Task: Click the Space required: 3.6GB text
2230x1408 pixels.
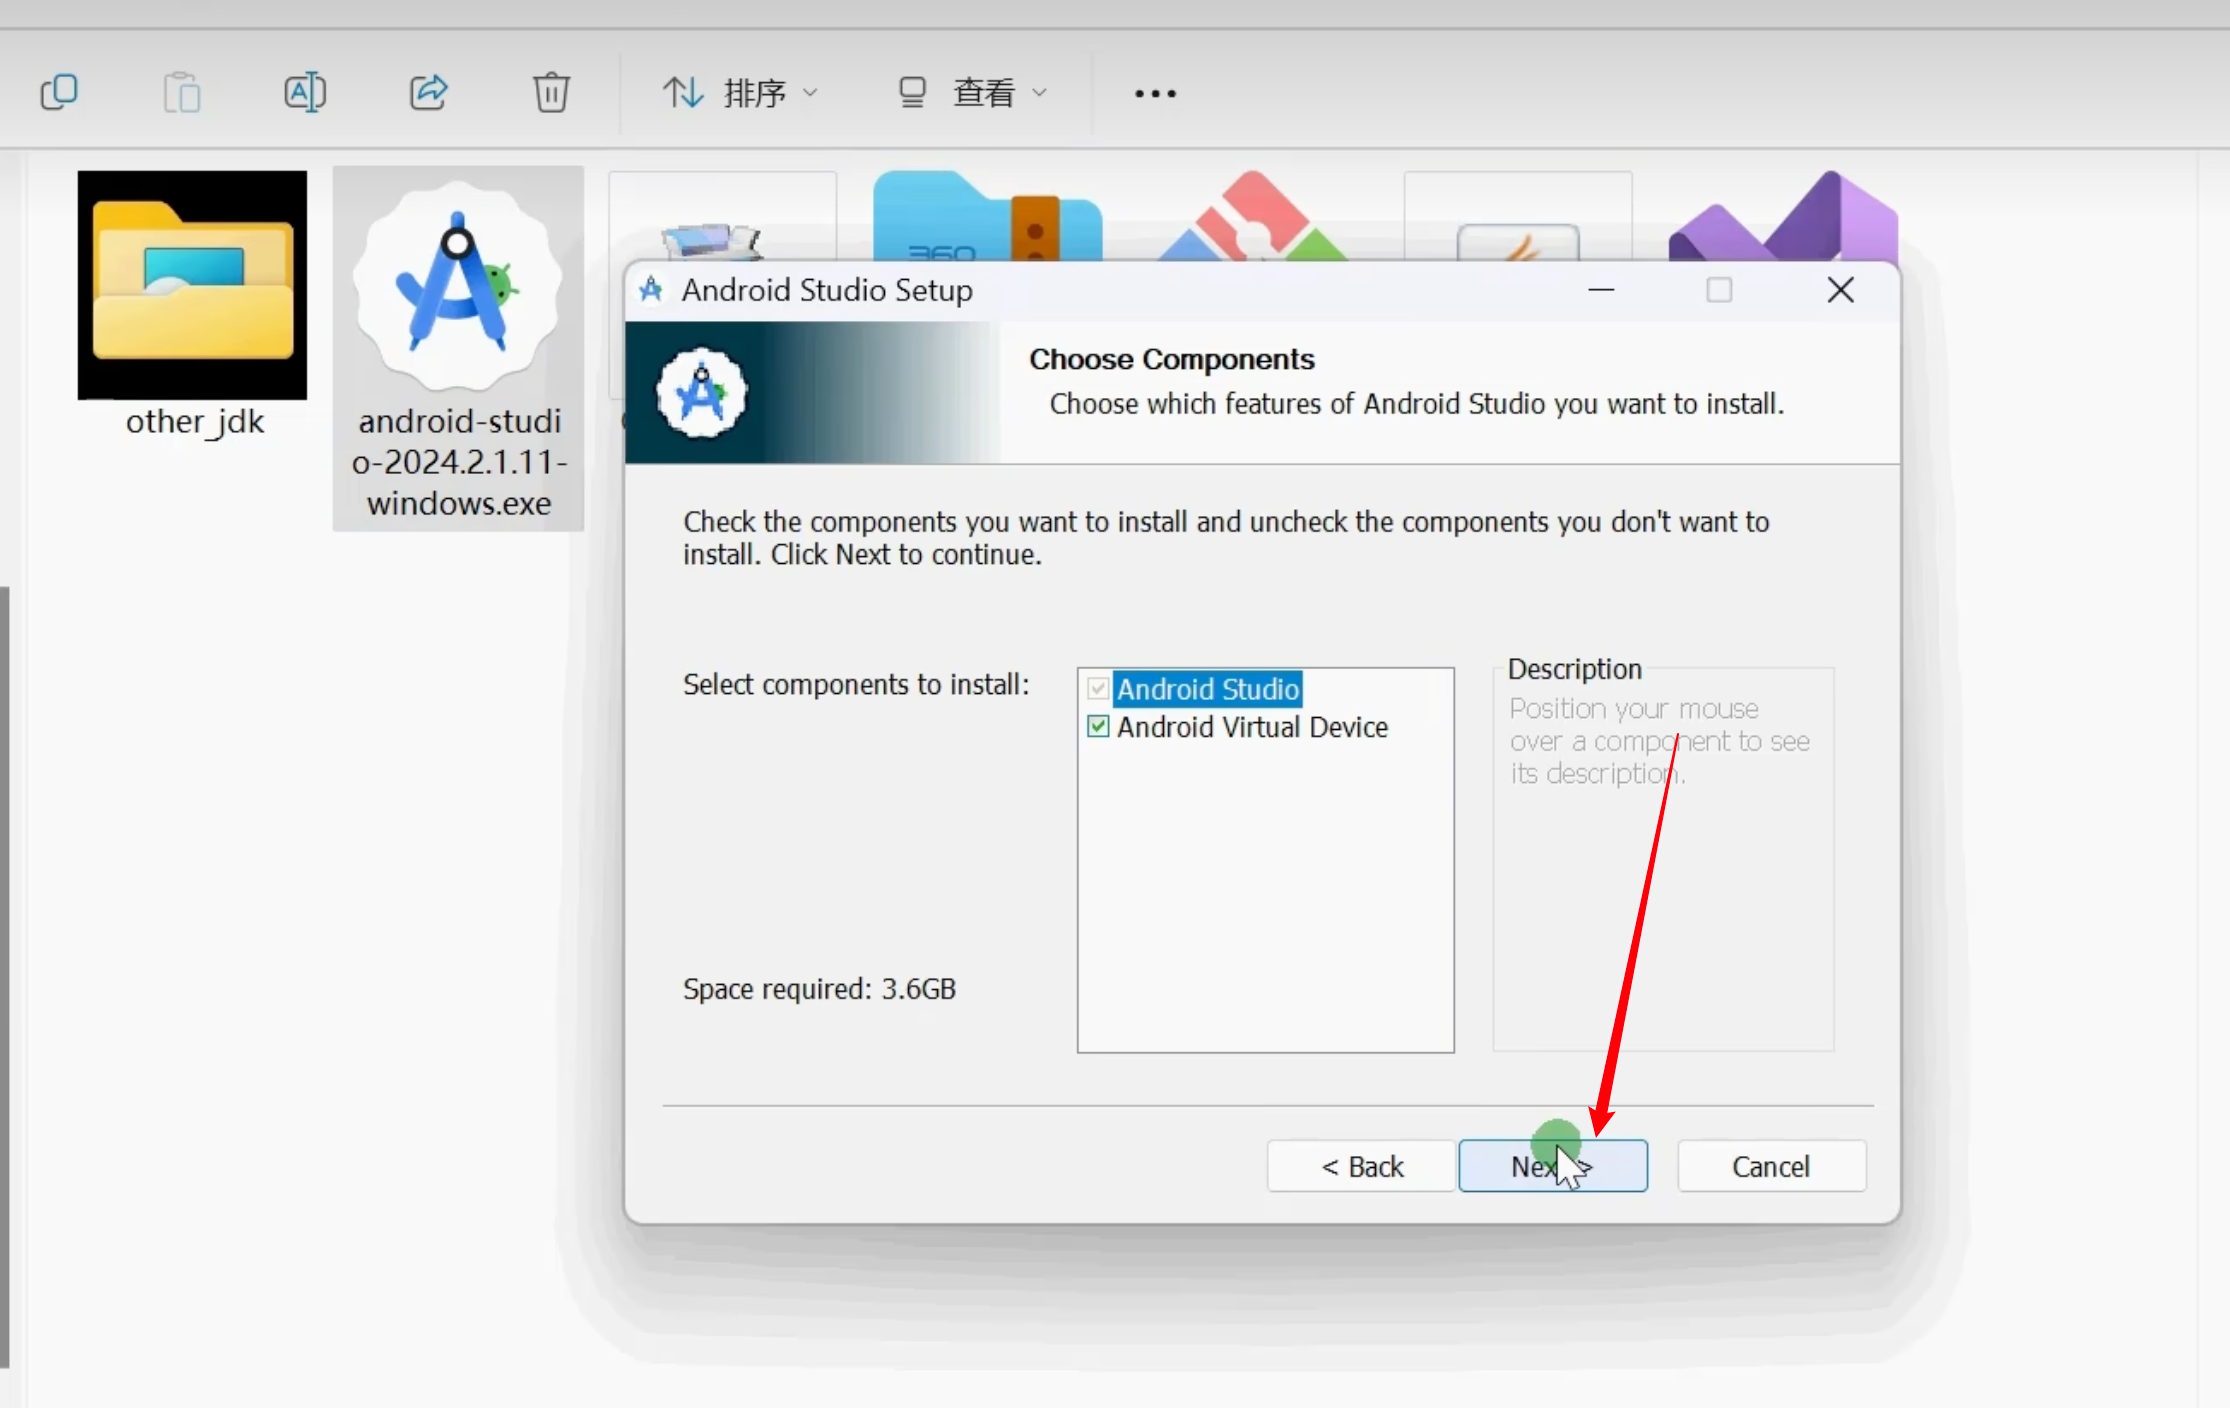Action: pyautogui.click(x=819, y=988)
